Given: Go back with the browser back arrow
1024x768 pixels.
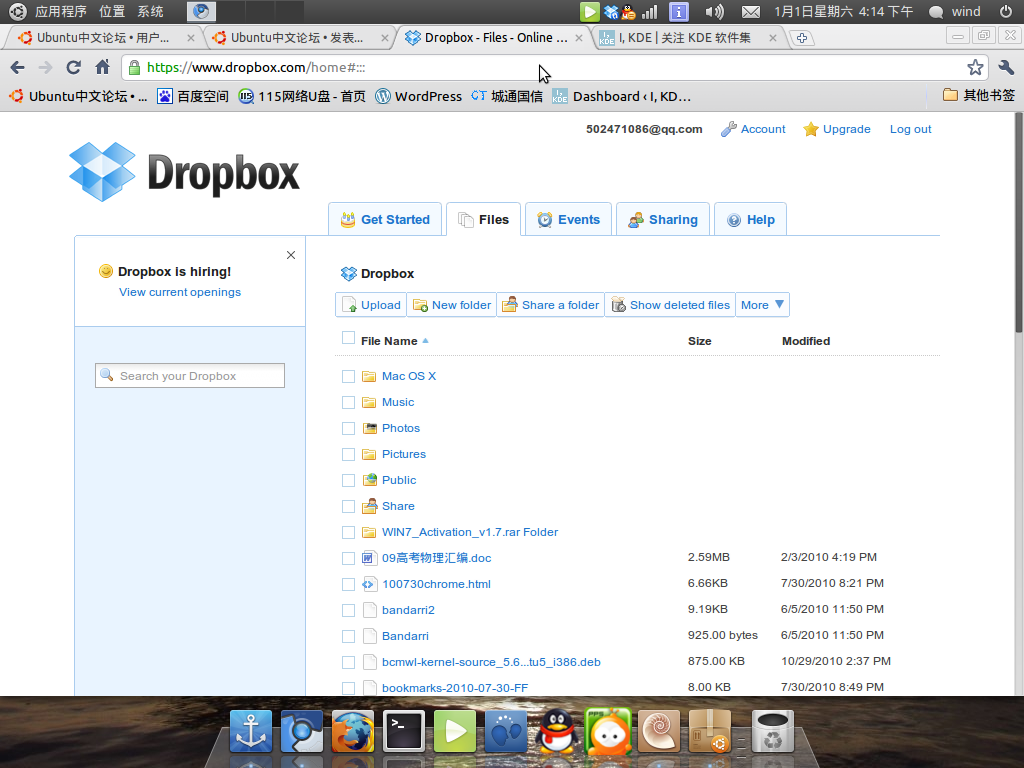Looking at the screenshot, I should coord(18,67).
